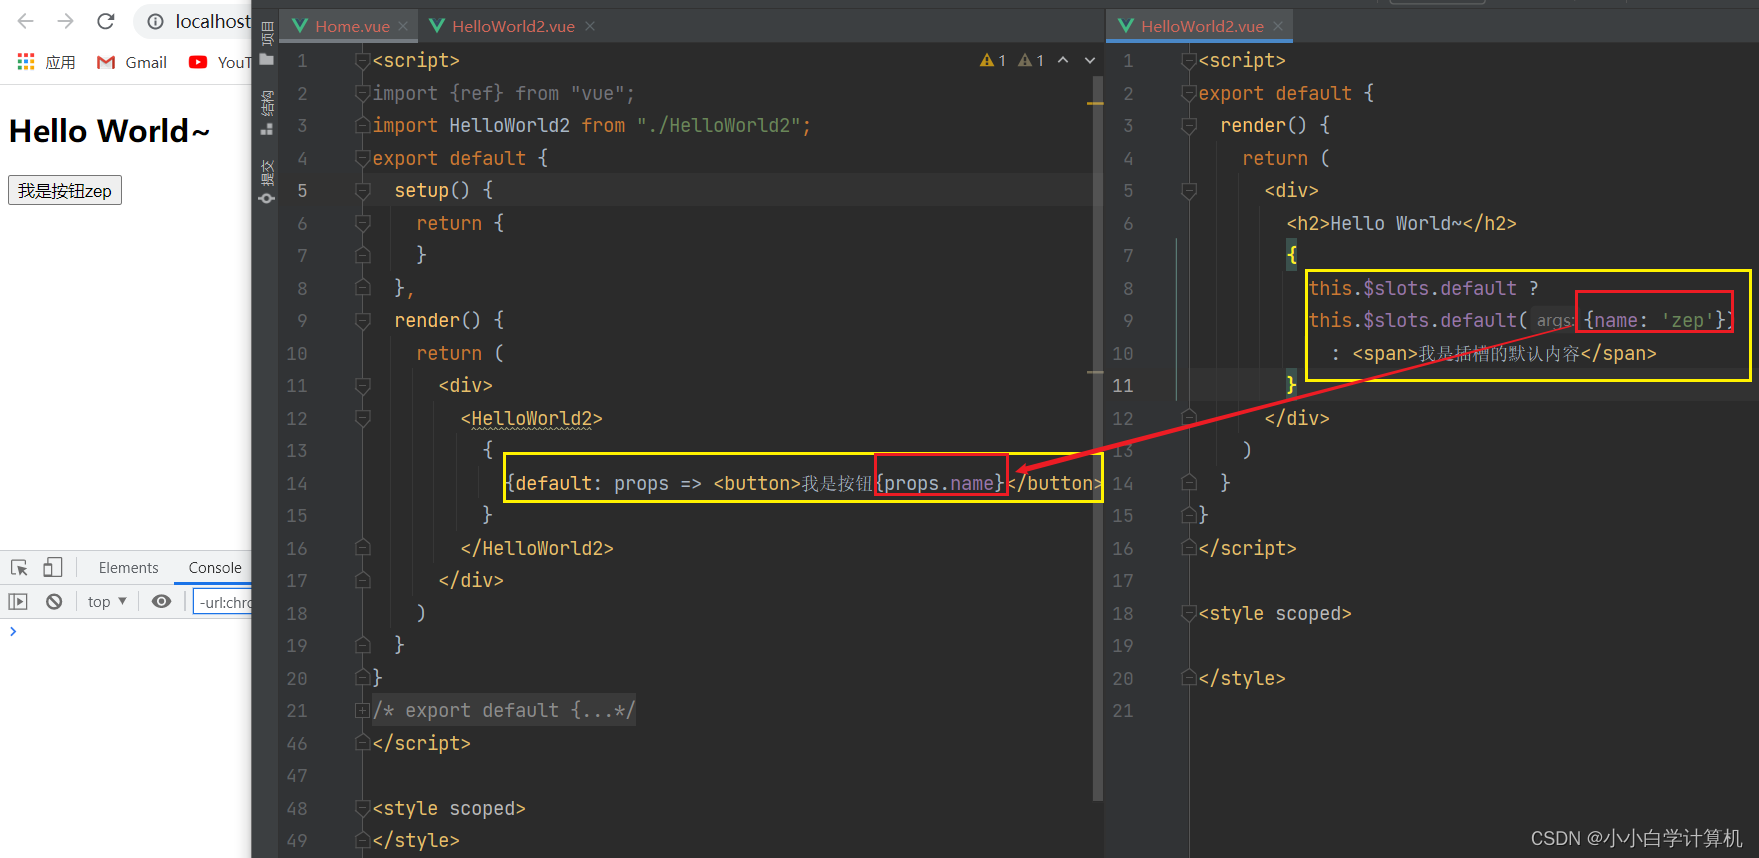
Task: Click the setup() text on line 5
Action: pyautogui.click(x=432, y=190)
